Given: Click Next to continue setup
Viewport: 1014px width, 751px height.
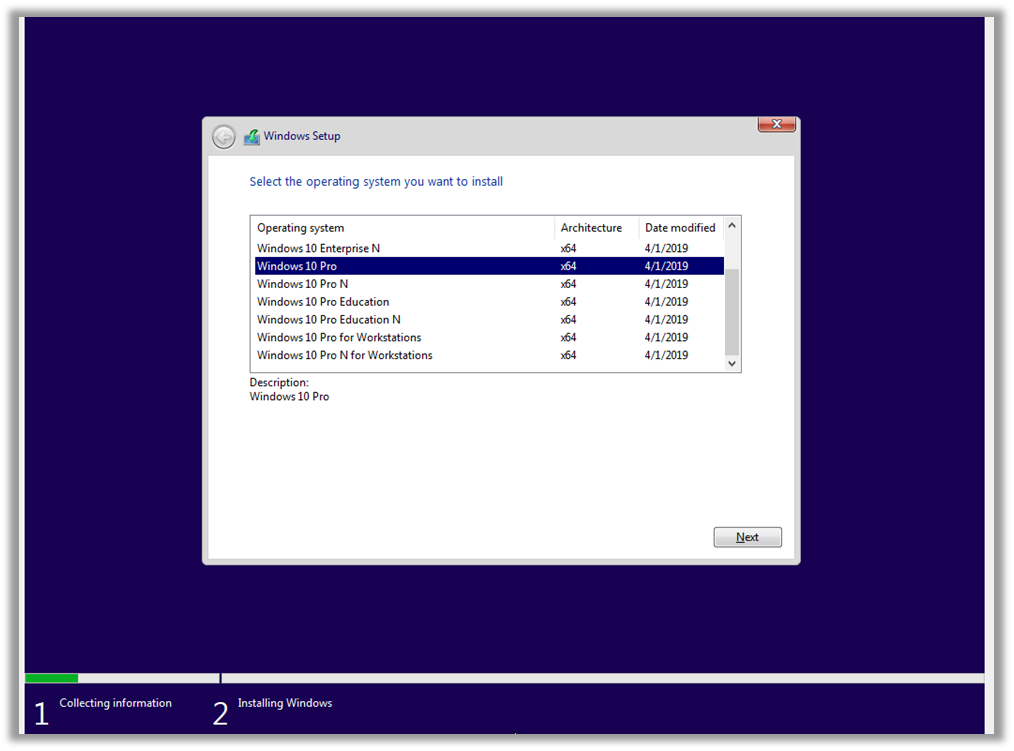Looking at the screenshot, I should point(748,537).
